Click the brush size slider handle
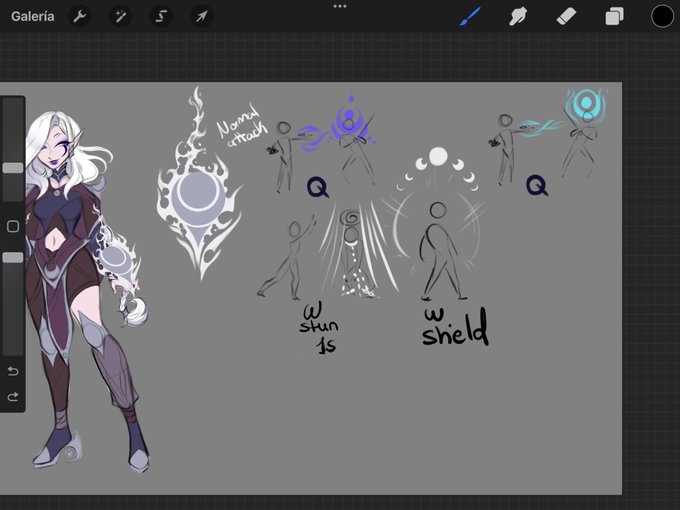This screenshot has width=680, height=510. pos(13,168)
